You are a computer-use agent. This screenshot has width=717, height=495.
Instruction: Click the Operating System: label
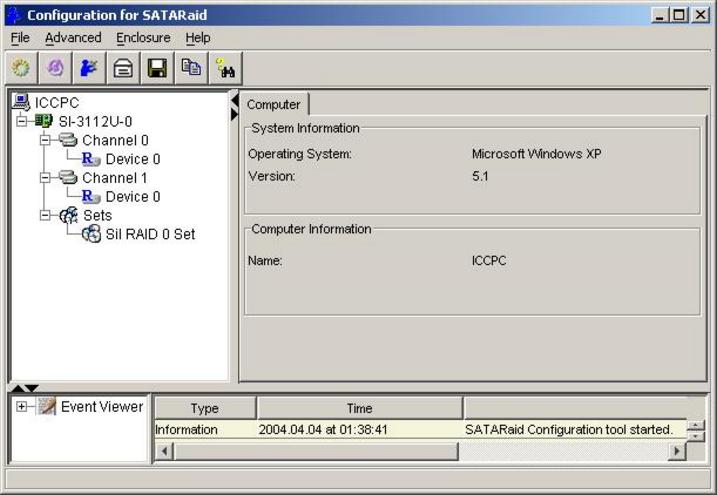point(300,154)
